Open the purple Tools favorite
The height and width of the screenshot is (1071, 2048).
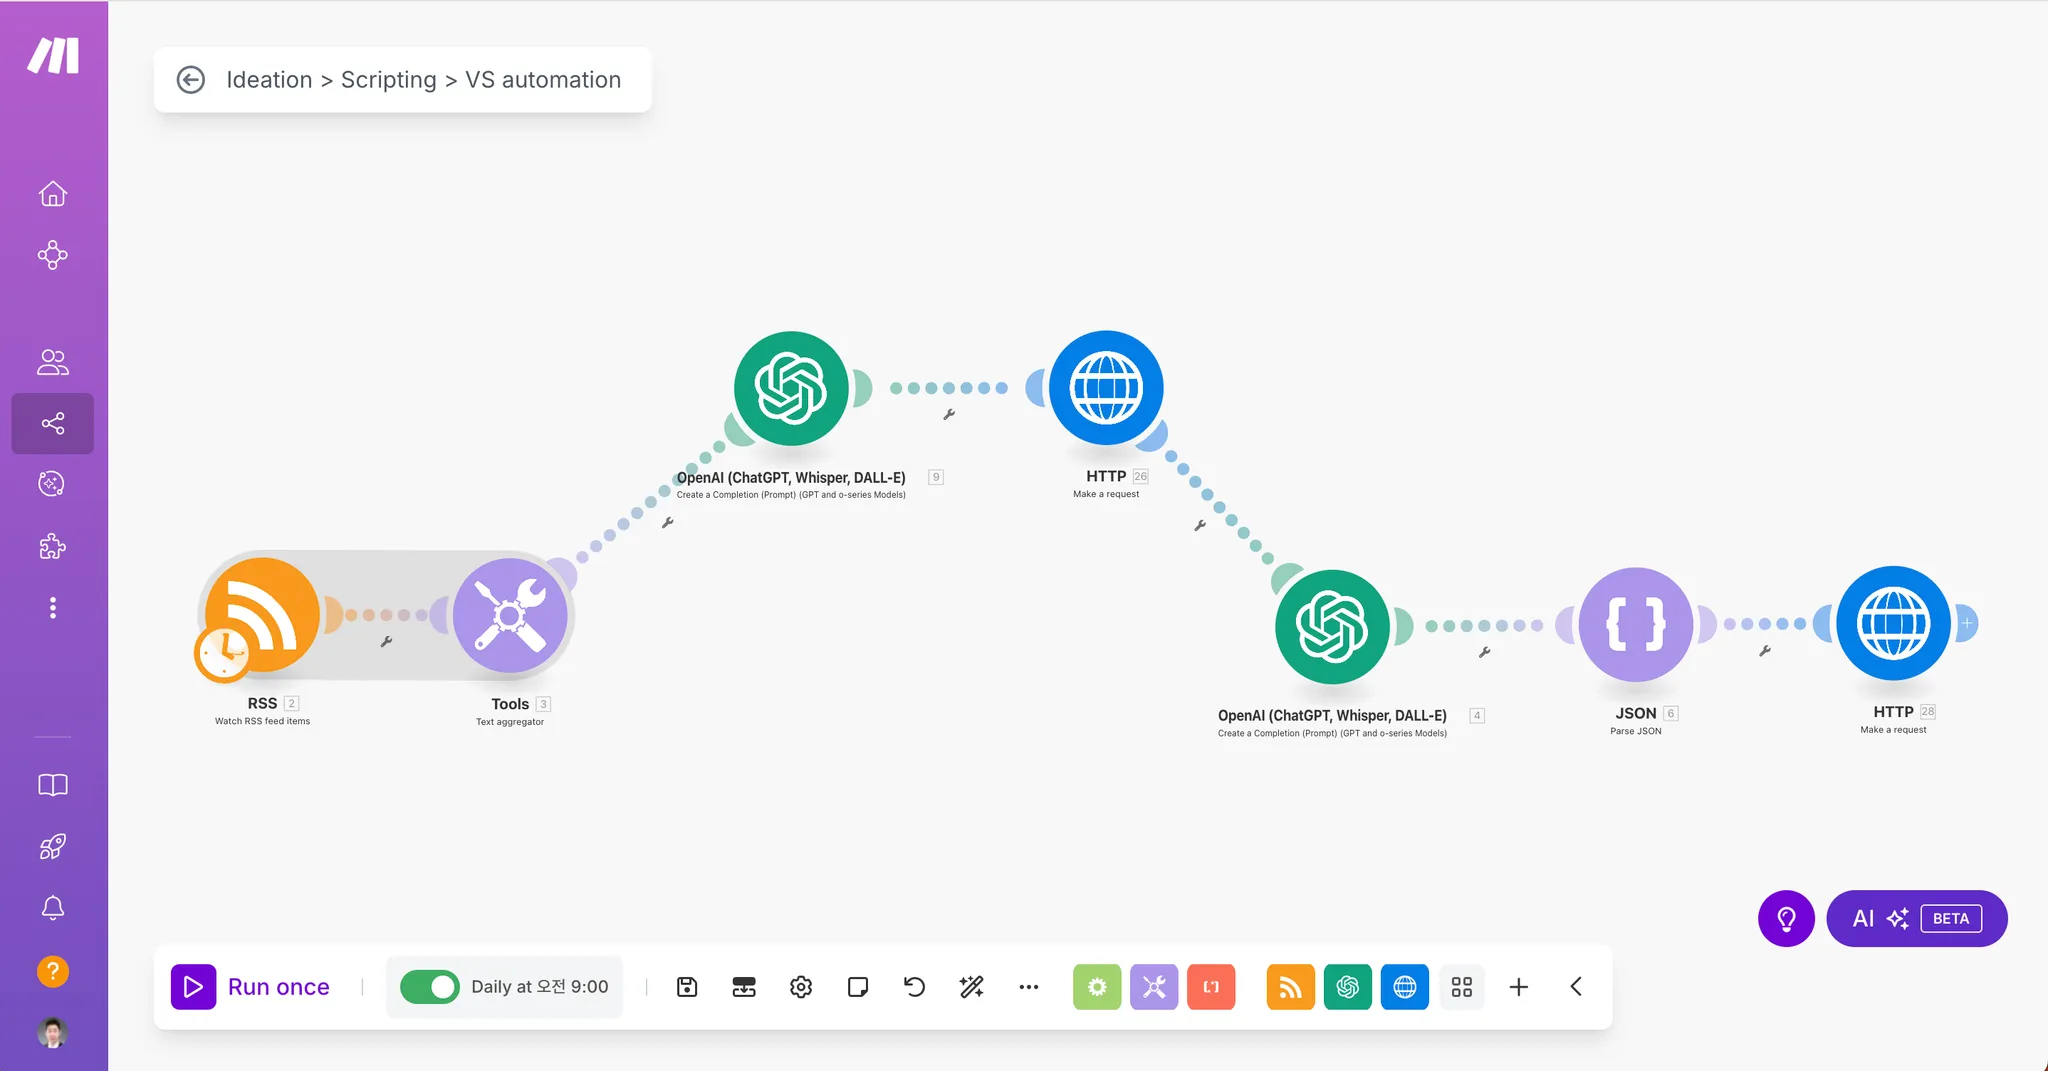[x=1154, y=987]
